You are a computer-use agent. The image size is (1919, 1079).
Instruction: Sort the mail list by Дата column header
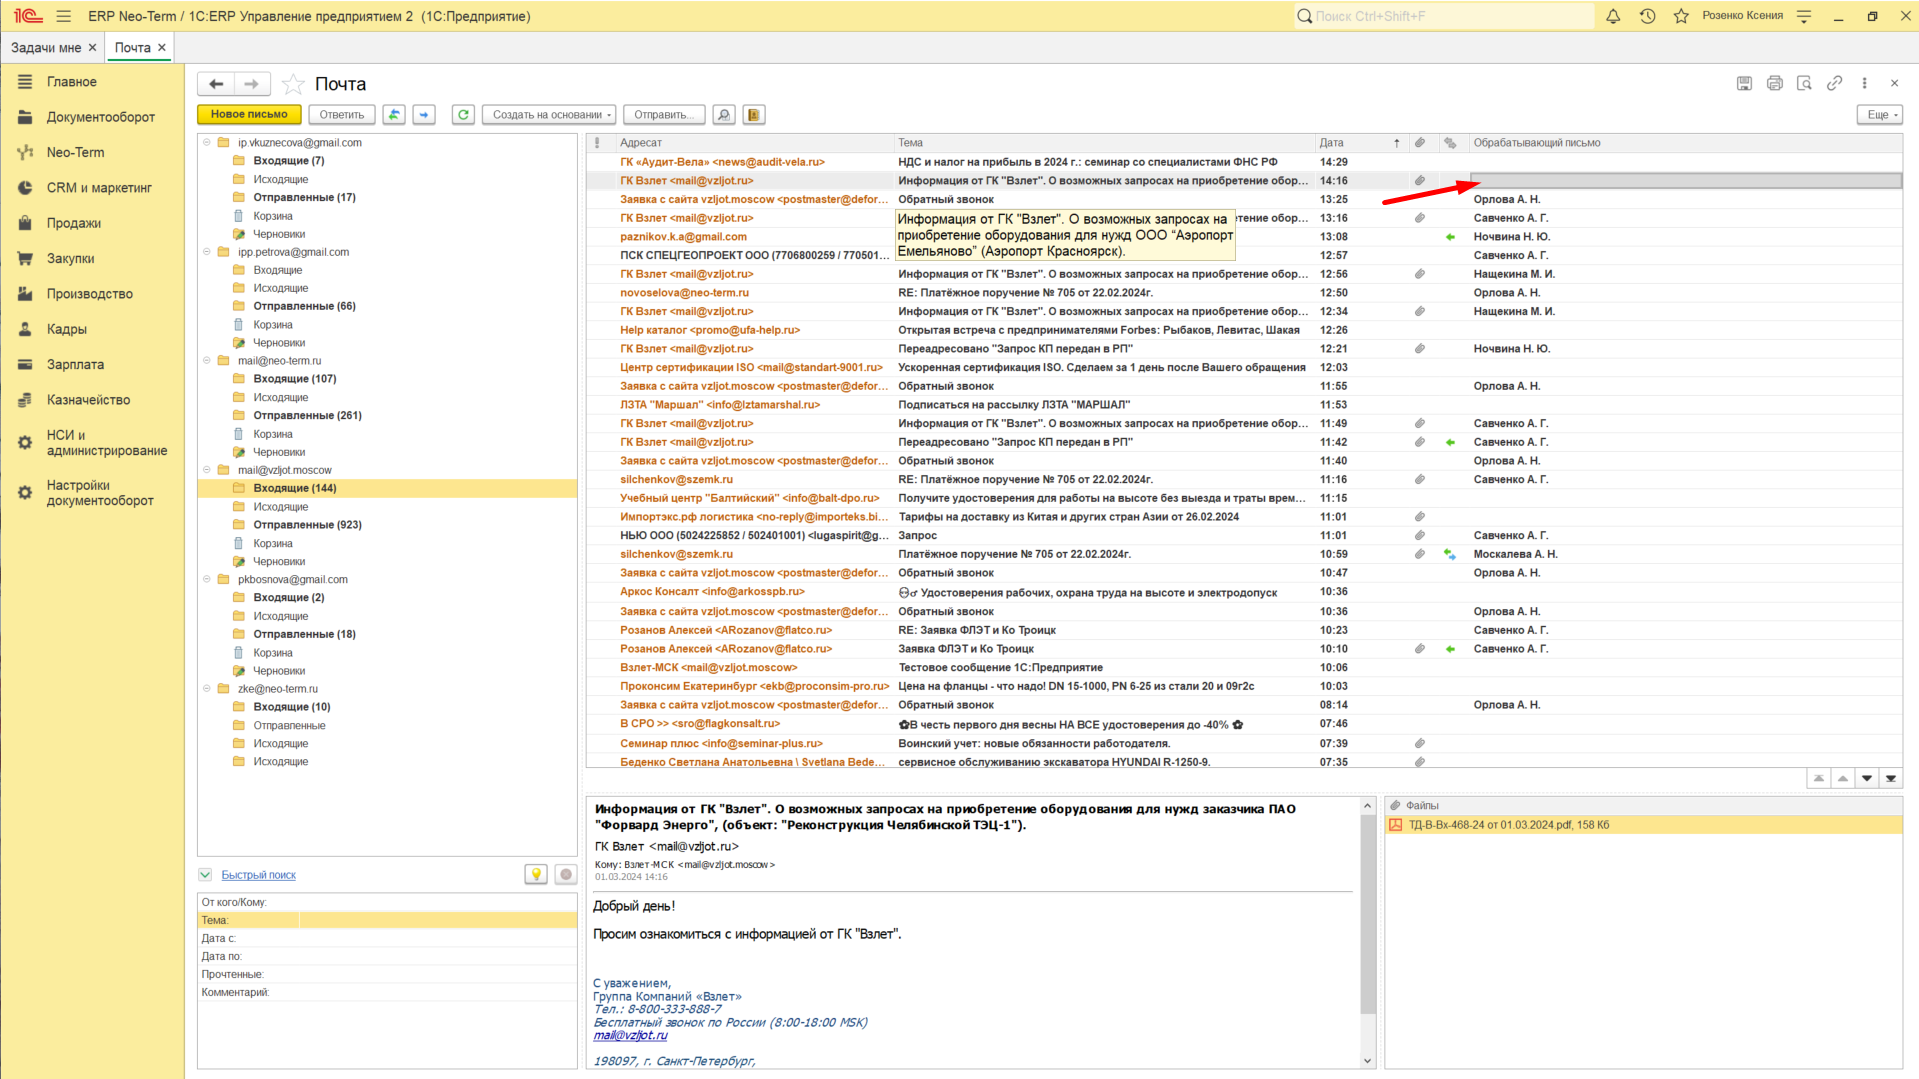pyautogui.click(x=1331, y=143)
